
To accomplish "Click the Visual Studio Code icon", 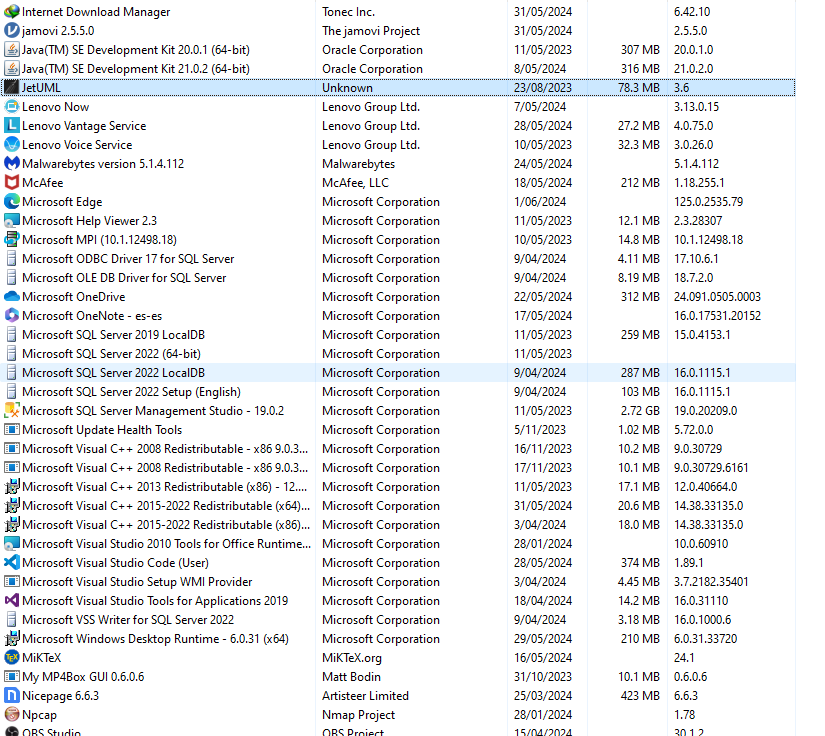I will click(x=12, y=562).
